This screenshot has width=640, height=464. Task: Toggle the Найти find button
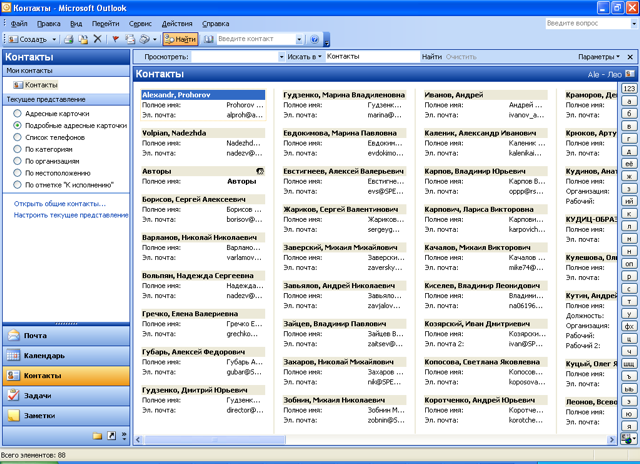click(x=180, y=39)
